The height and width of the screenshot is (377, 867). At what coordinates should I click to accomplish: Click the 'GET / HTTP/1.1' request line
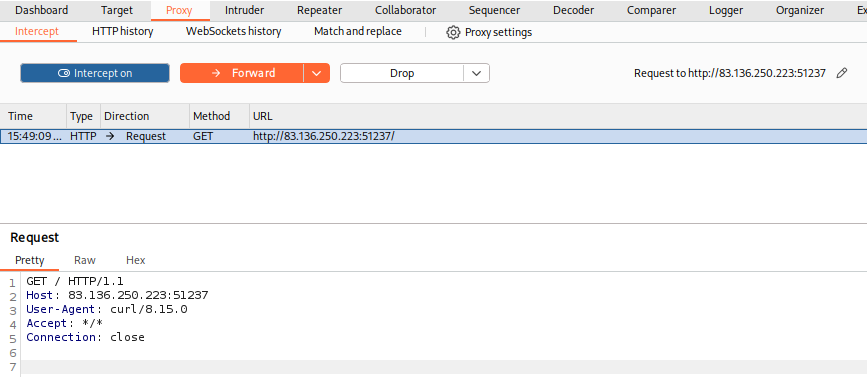tap(75, 282)
